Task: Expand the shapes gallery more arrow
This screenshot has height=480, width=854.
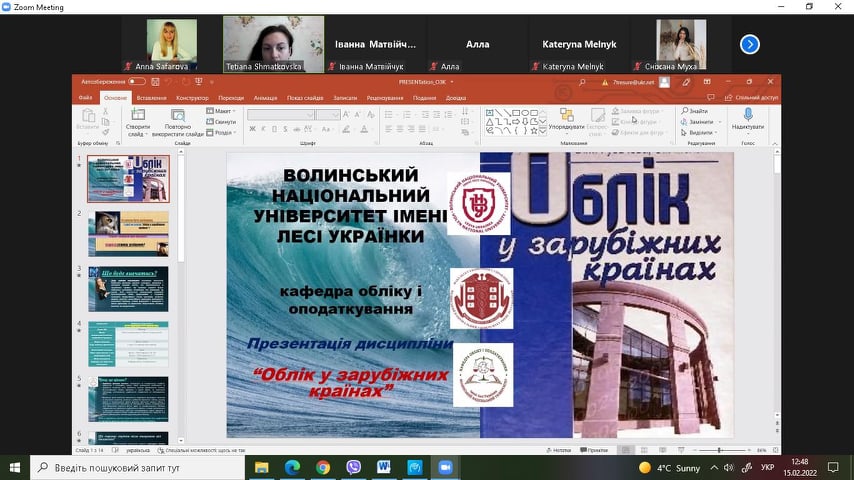Action: (541, 132)
